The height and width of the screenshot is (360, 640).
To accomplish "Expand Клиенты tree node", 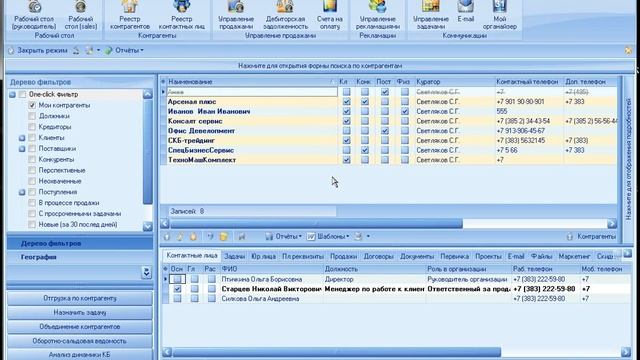I will [x=22, y=138].
